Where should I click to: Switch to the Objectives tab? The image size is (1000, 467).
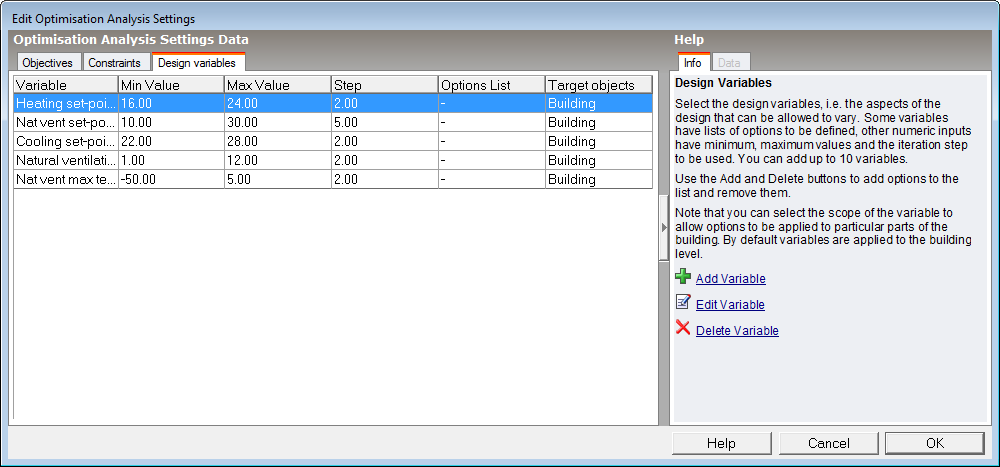coord(48,63)
